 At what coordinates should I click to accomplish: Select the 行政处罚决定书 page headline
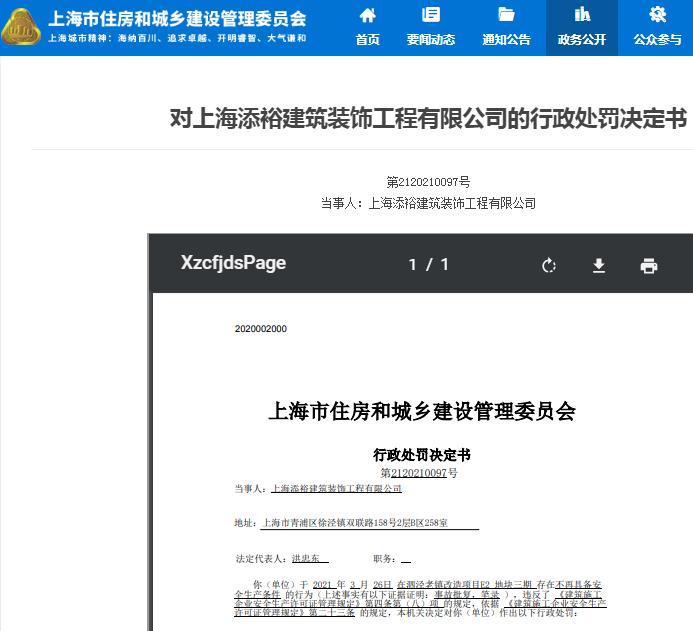(428, 118)
